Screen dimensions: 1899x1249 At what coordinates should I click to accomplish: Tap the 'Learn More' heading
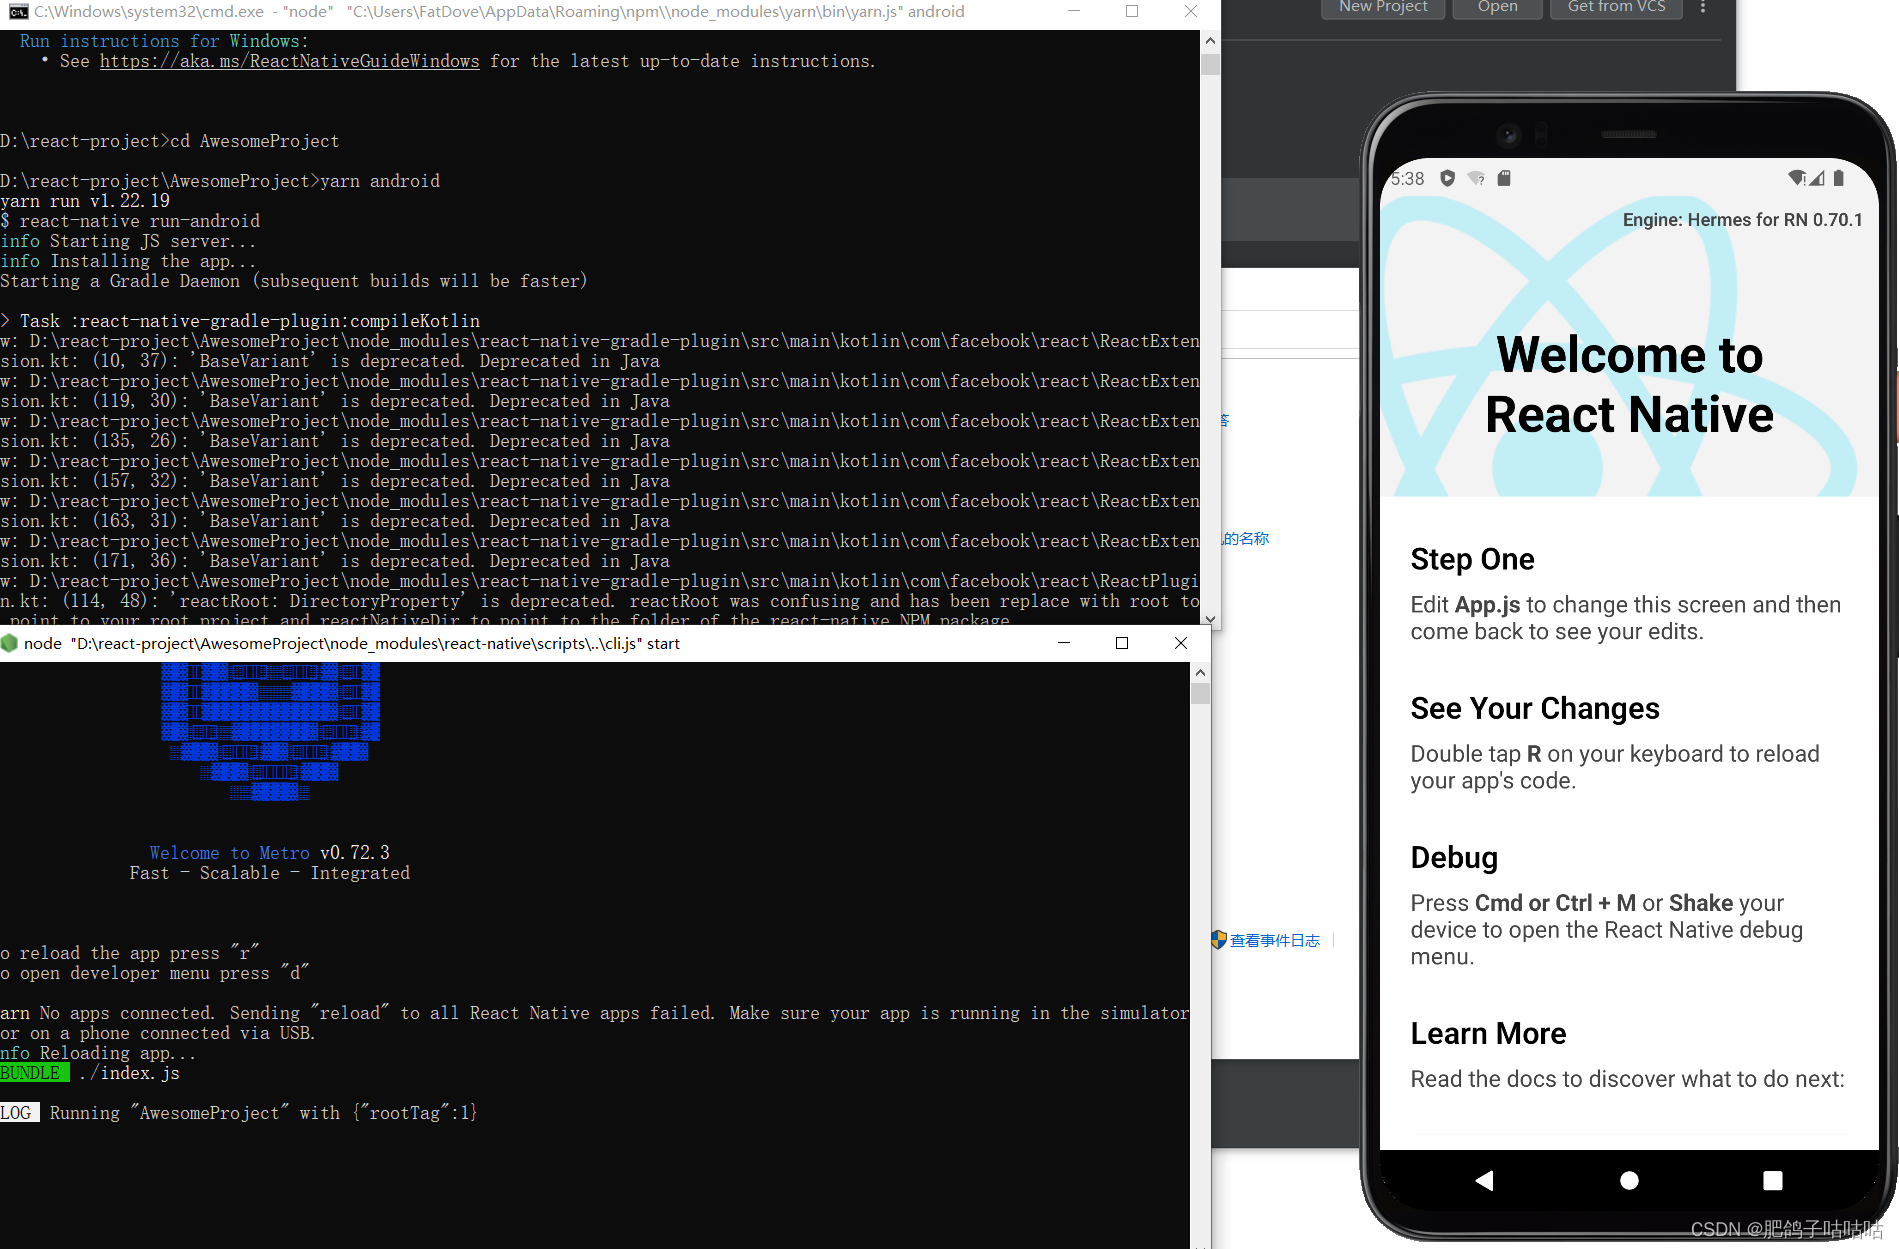(x=1488, y=1033)
